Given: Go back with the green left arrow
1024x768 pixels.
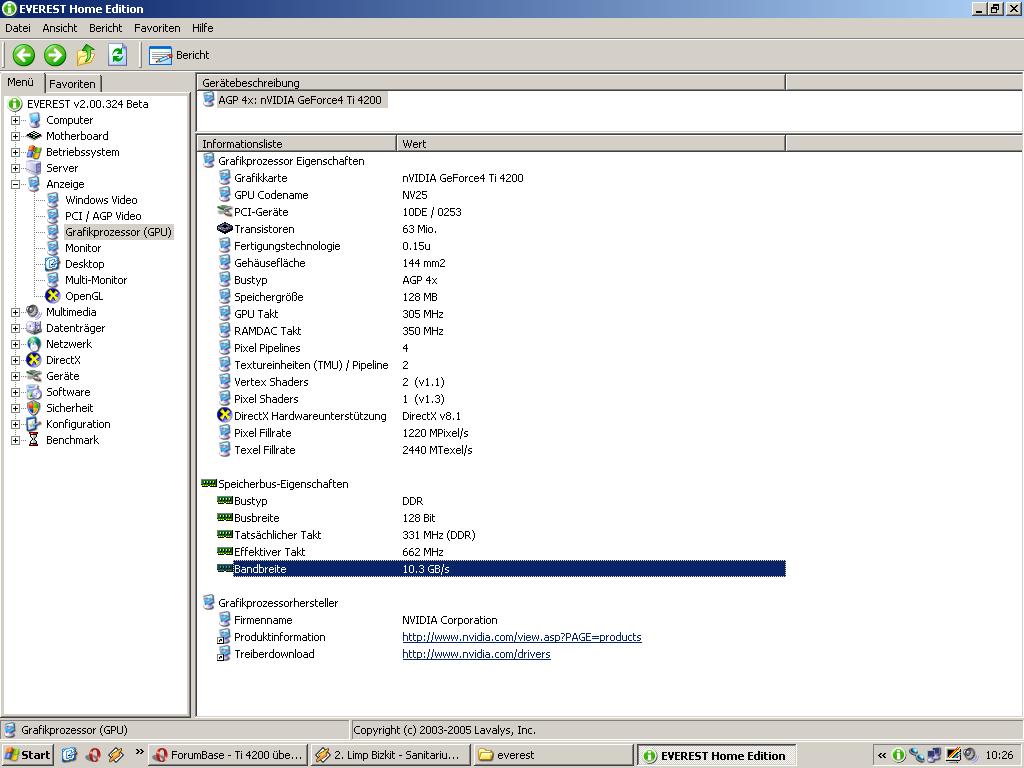Looking at the screenshot, I should click(24, 55).
